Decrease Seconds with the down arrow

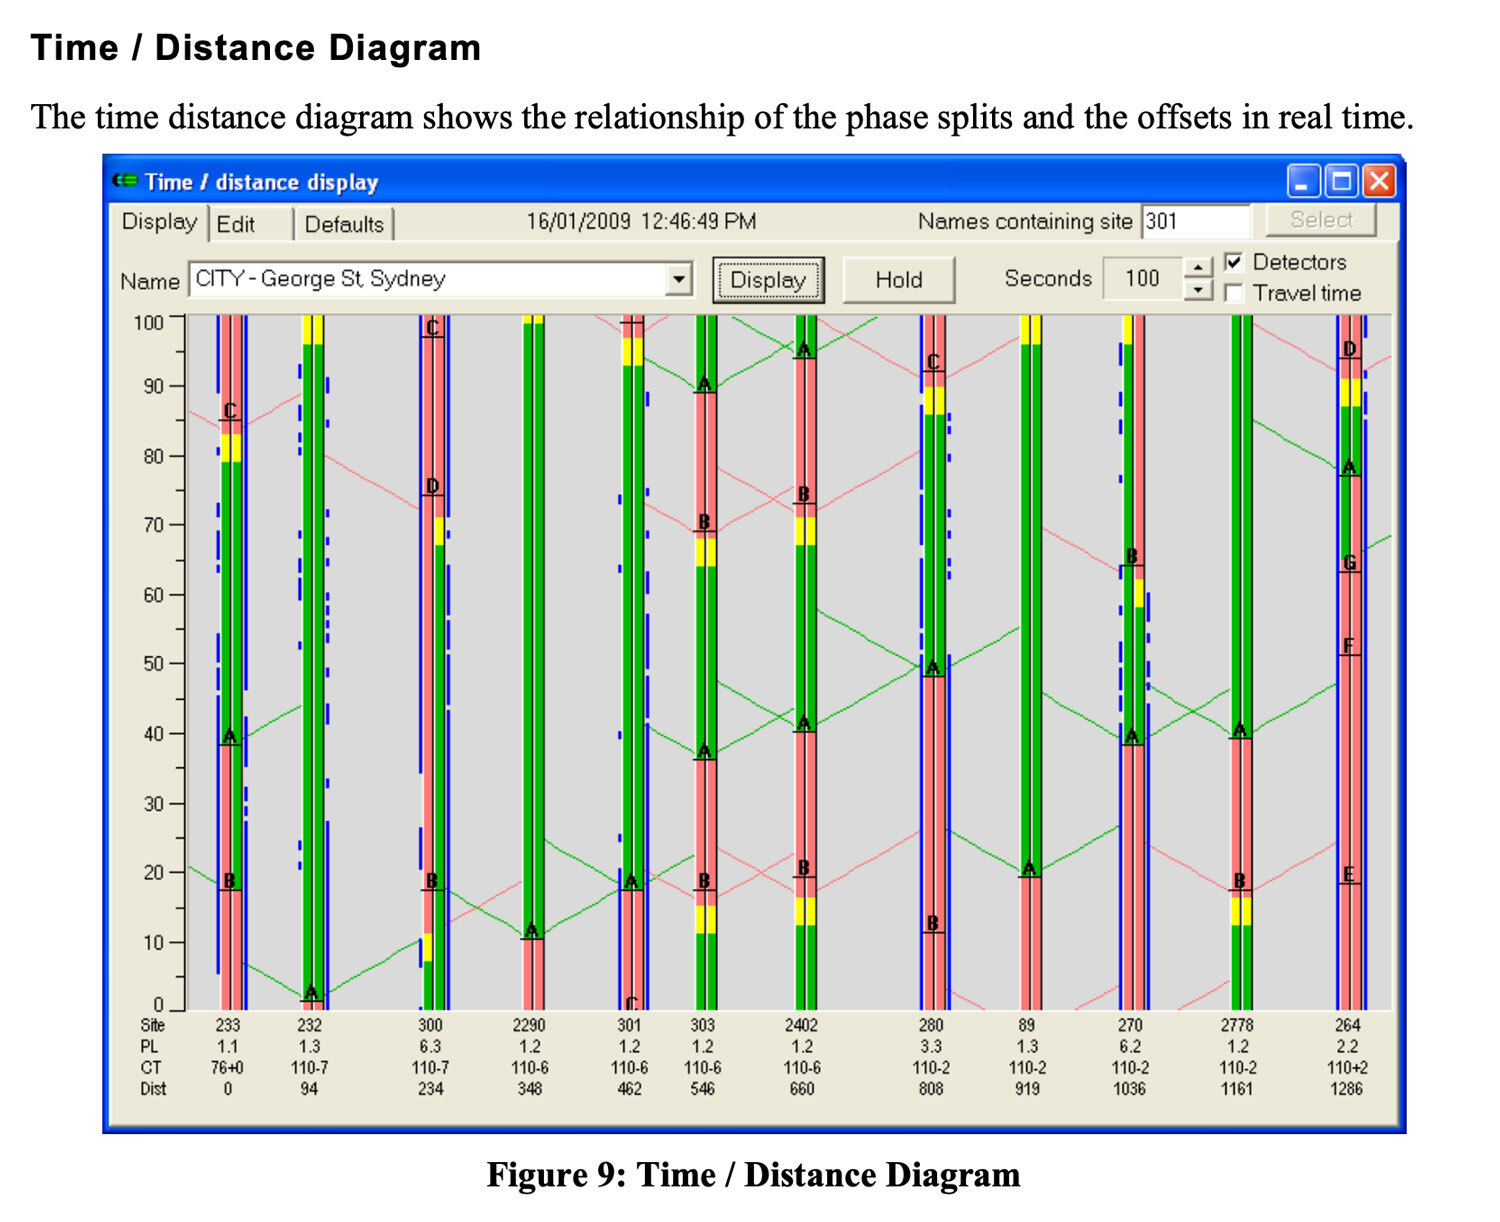[x=1197, y=291]
